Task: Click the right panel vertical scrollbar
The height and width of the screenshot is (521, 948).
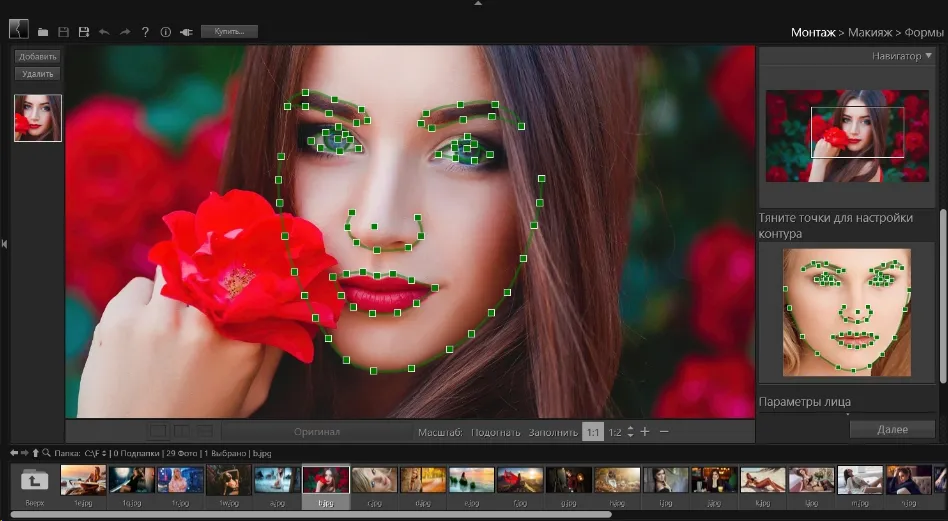Action: click(x=943, y=296)
